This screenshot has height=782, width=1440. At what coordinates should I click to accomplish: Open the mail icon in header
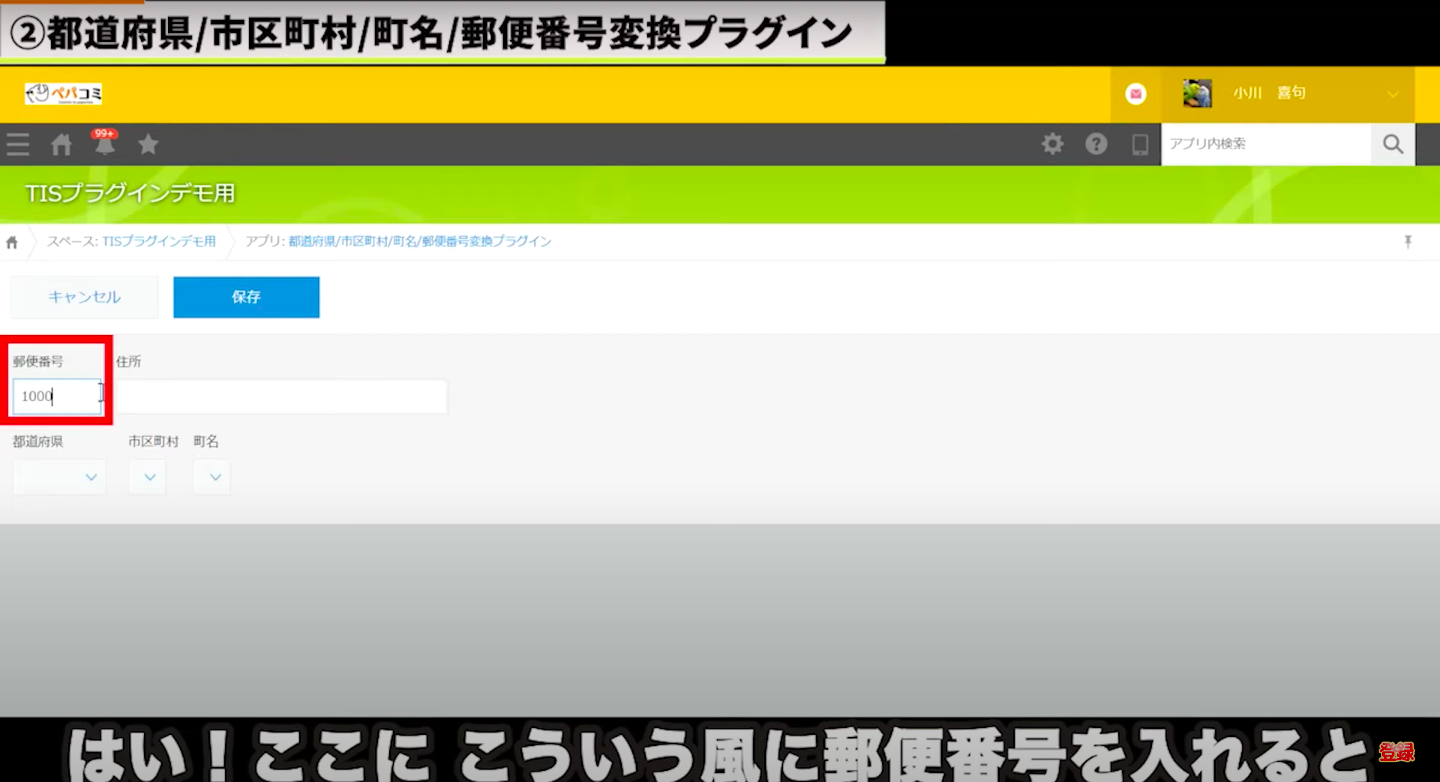pos(1135,94)
